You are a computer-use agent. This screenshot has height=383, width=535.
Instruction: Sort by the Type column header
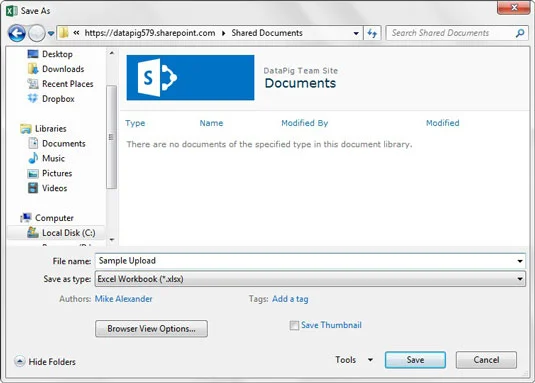(x=135, y=123)
